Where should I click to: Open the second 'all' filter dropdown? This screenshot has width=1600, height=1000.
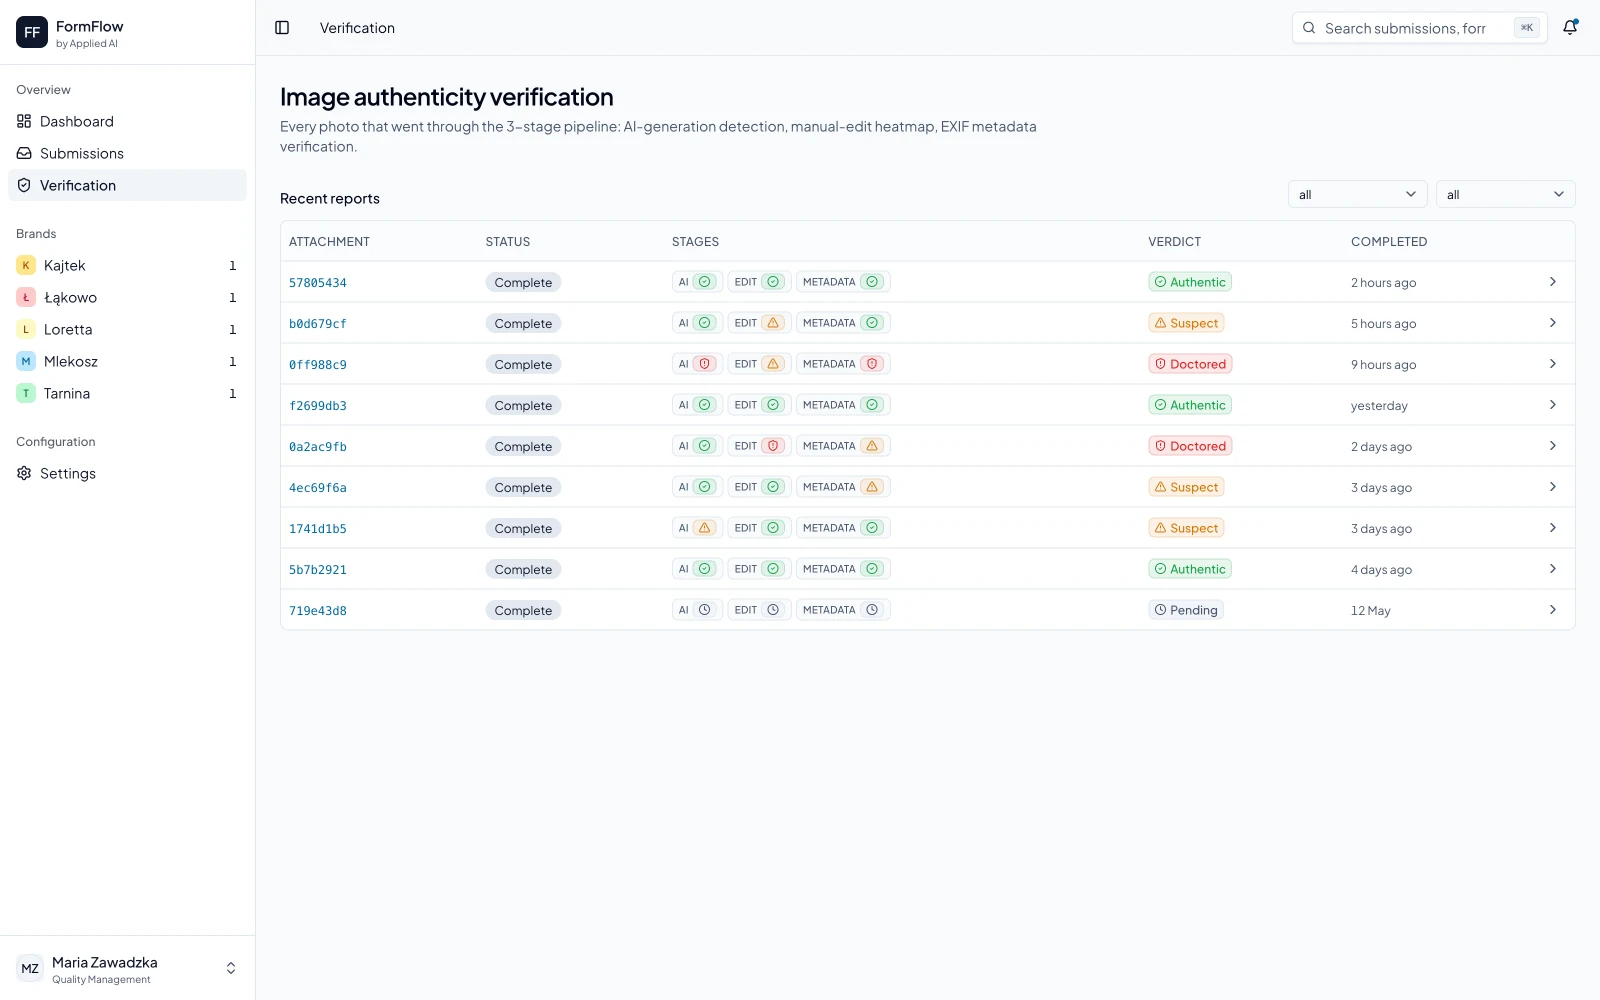(1505, 194)
